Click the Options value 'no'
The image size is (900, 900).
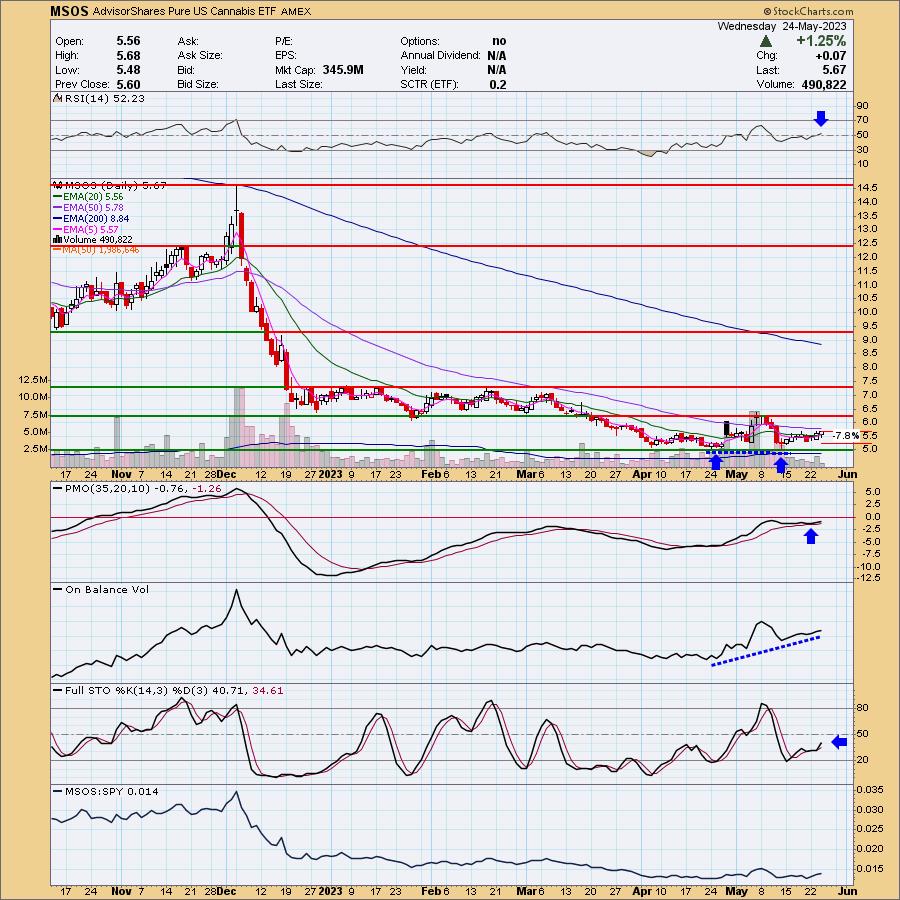[499, 41]
